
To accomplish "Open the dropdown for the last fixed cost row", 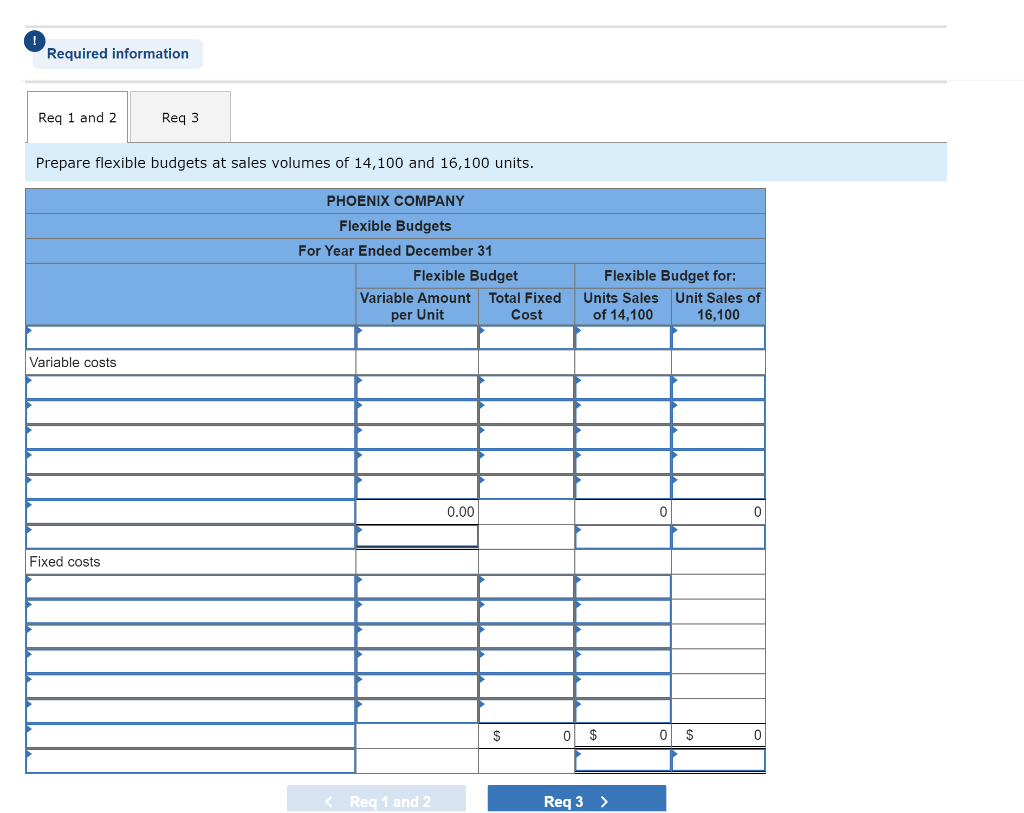I will [x=190, y=711].
